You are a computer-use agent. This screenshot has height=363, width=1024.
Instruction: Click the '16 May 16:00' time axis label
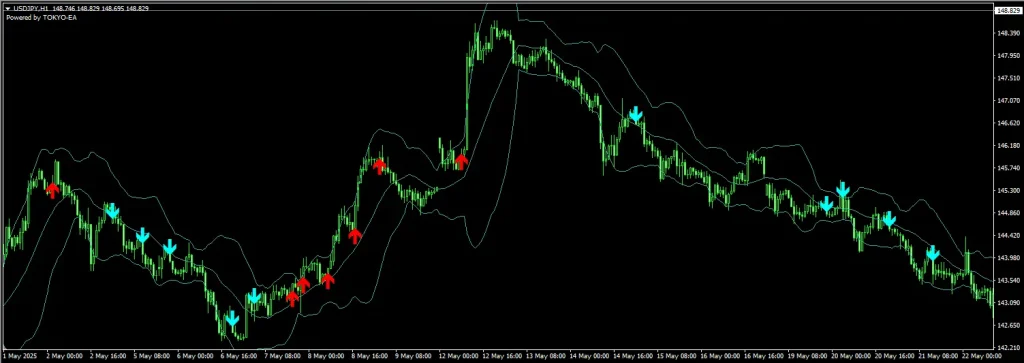point(763,356)
